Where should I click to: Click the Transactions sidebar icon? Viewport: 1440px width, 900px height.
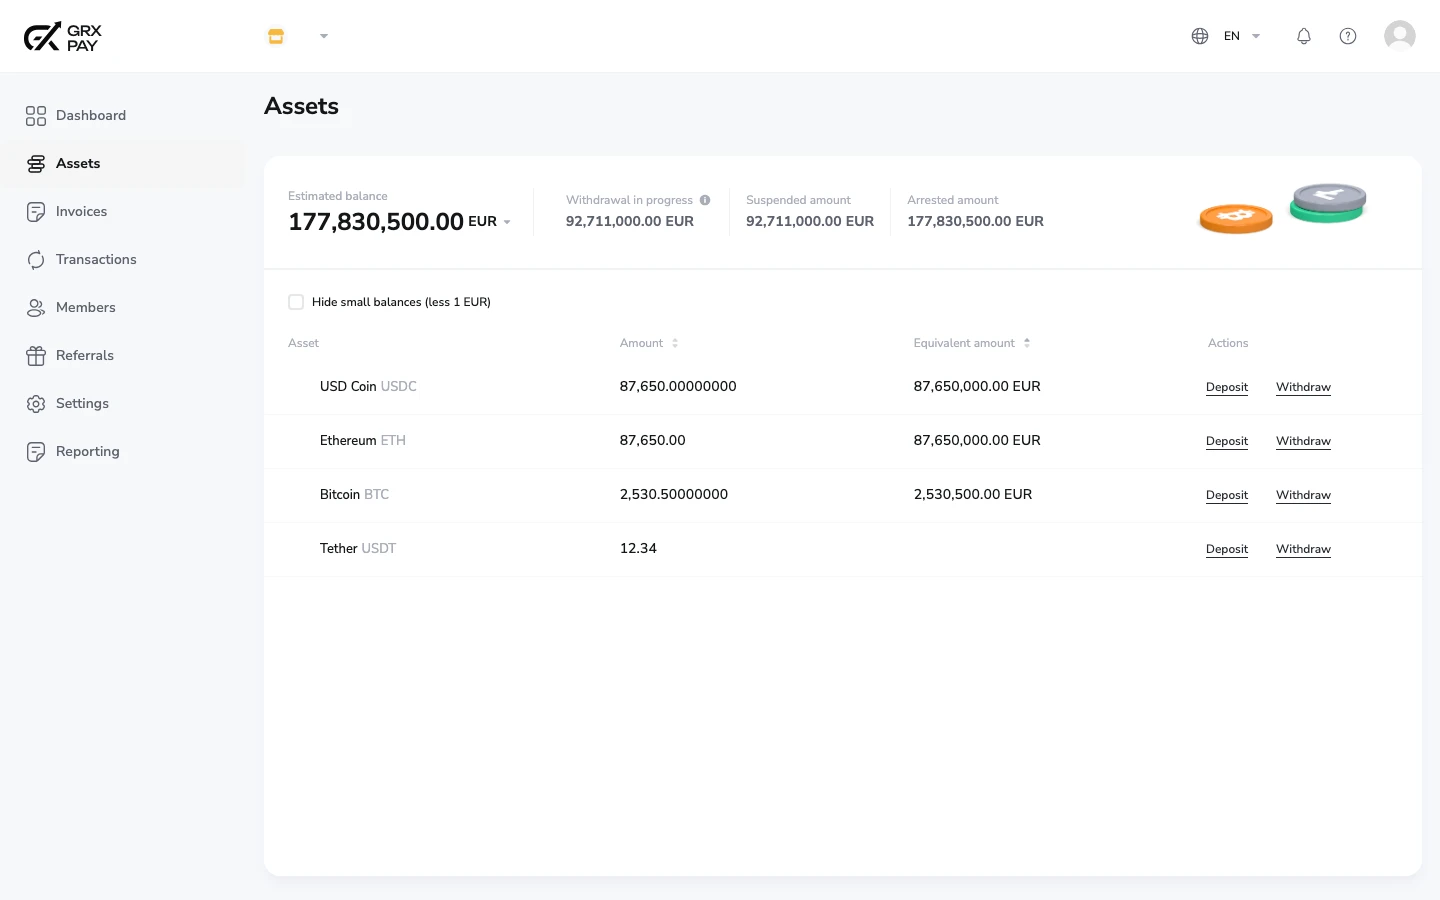pyautogui.click(x=36, y=260)
